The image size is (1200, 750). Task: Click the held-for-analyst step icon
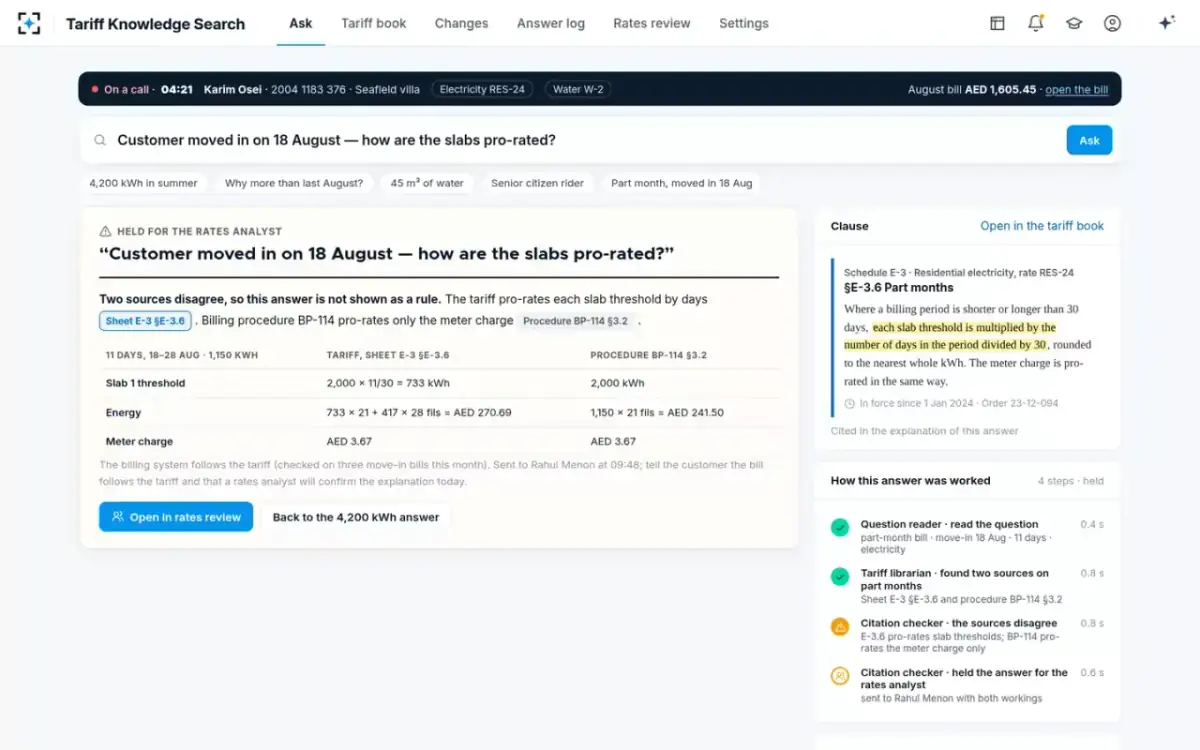(x=840, y=676)
